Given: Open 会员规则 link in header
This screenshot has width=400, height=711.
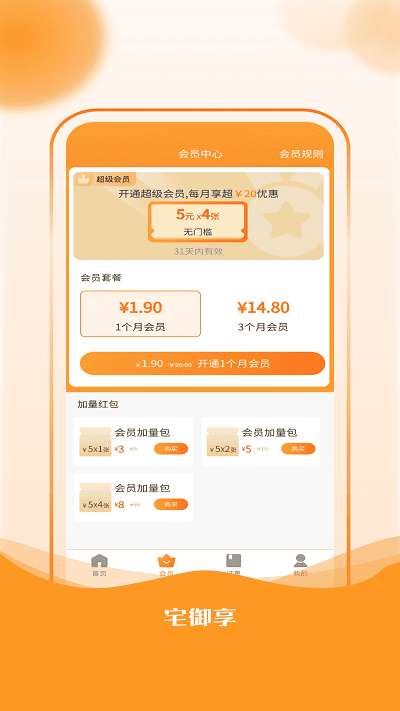Looking at the screenshot, I should 301,154.
